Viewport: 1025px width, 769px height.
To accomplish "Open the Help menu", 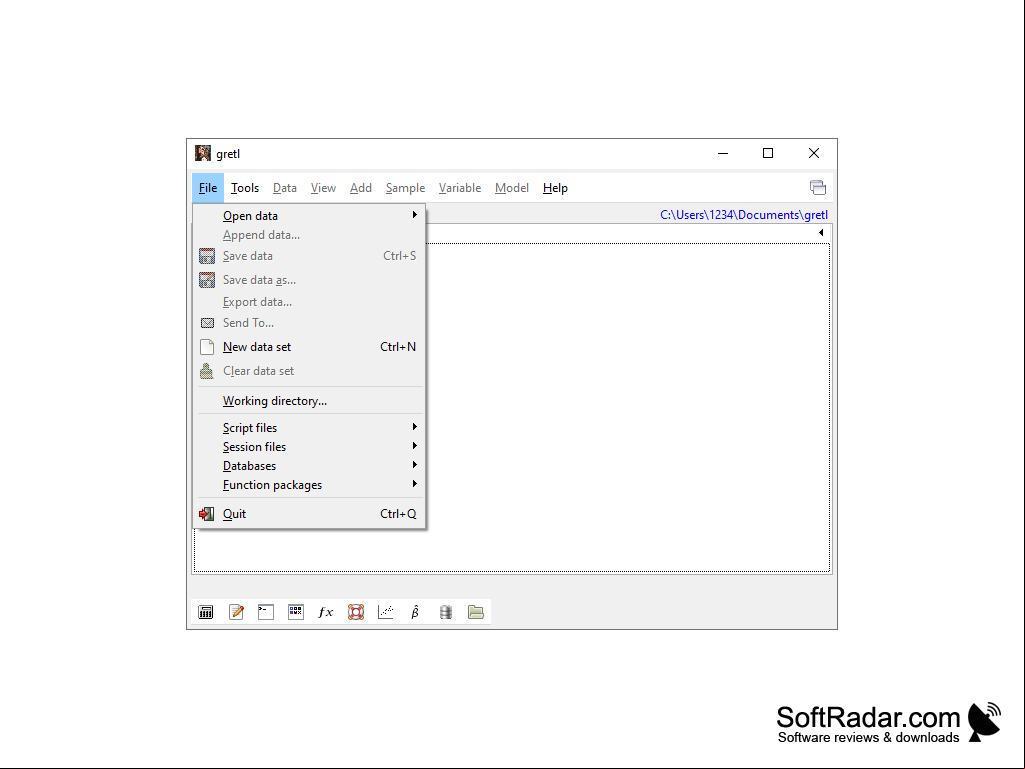I will (x=555, y=188).
